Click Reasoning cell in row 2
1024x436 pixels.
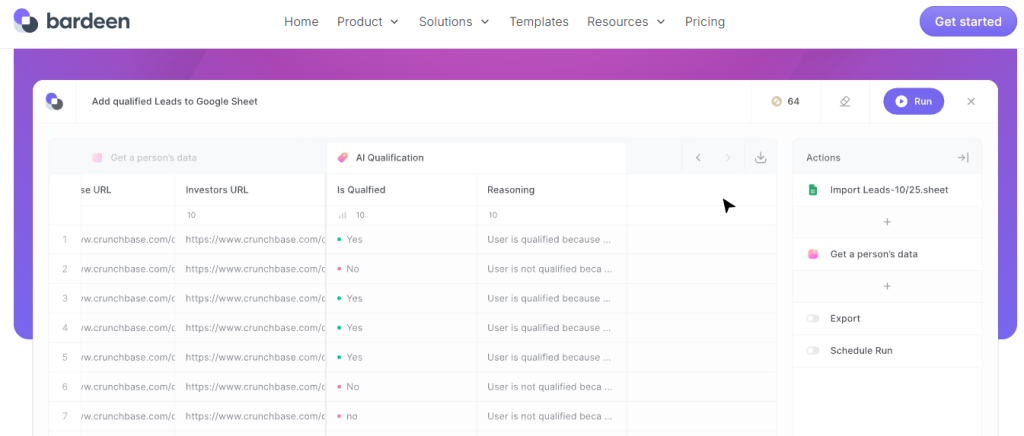550,269
